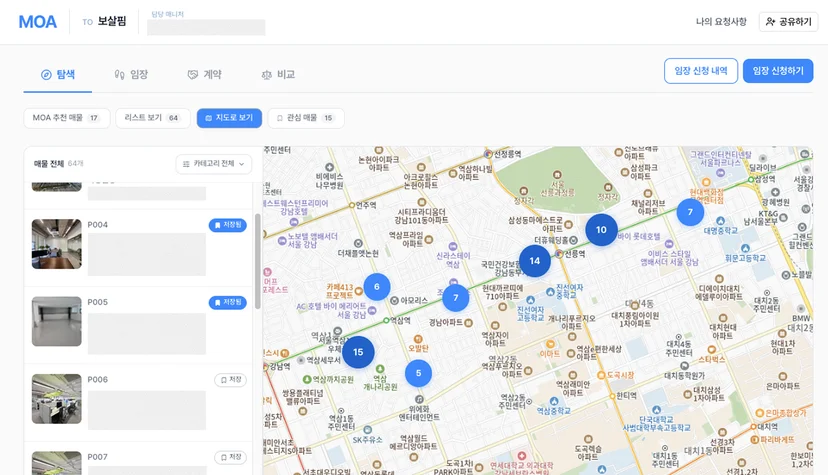The image size is (828, 475).
Task: Click the 카페413 프로젝트 map pin
Action: click(x=359, y=291)
